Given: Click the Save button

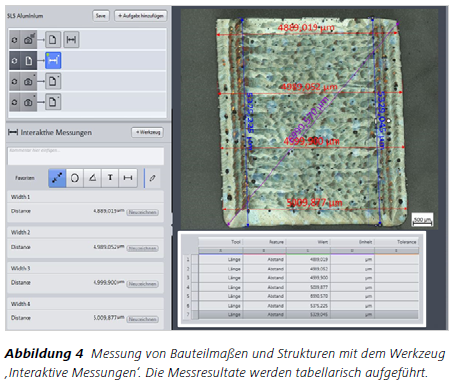Looking at the screenshot, I should click(x=100, y=16).
